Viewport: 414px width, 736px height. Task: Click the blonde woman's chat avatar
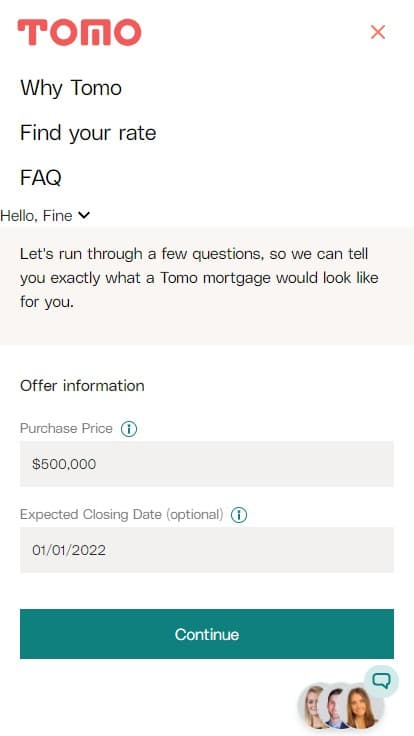tap(314, 708)
